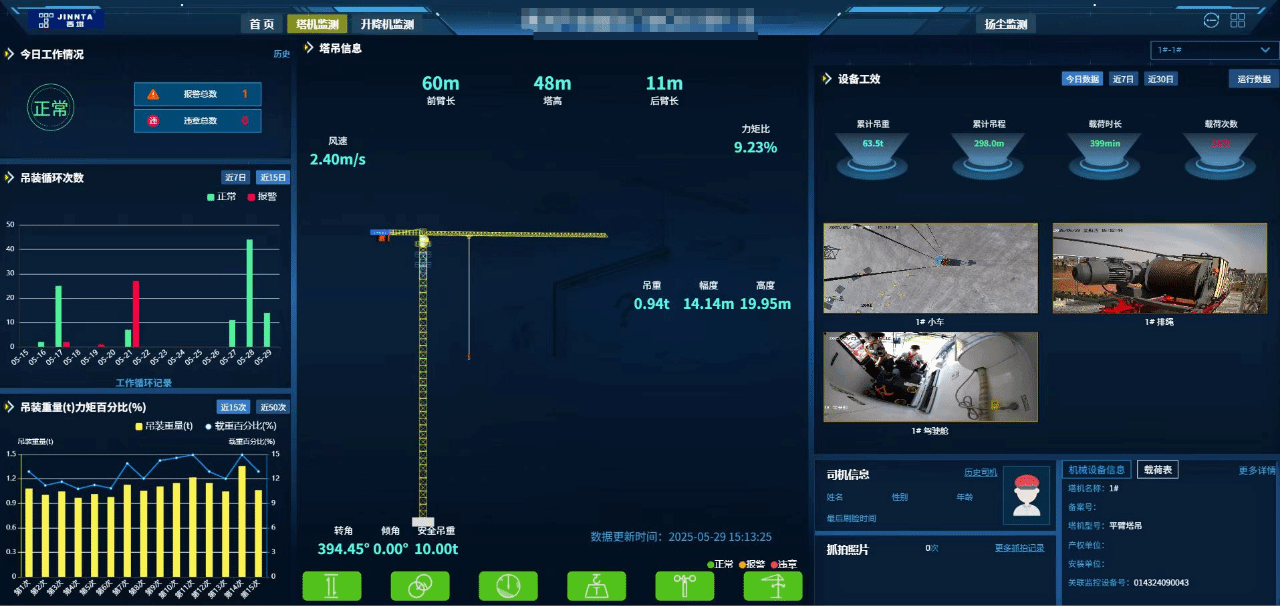Click the height limit (vertical arrows) icon button
Viewport: 1280px width, 606px height.
[x=332, y=586]
